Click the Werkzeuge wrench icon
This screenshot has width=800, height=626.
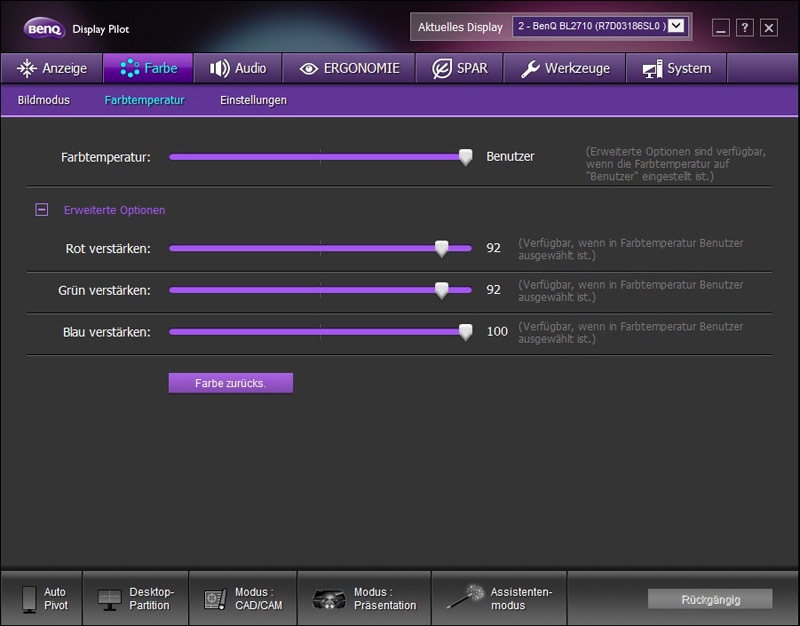point(530,68)
